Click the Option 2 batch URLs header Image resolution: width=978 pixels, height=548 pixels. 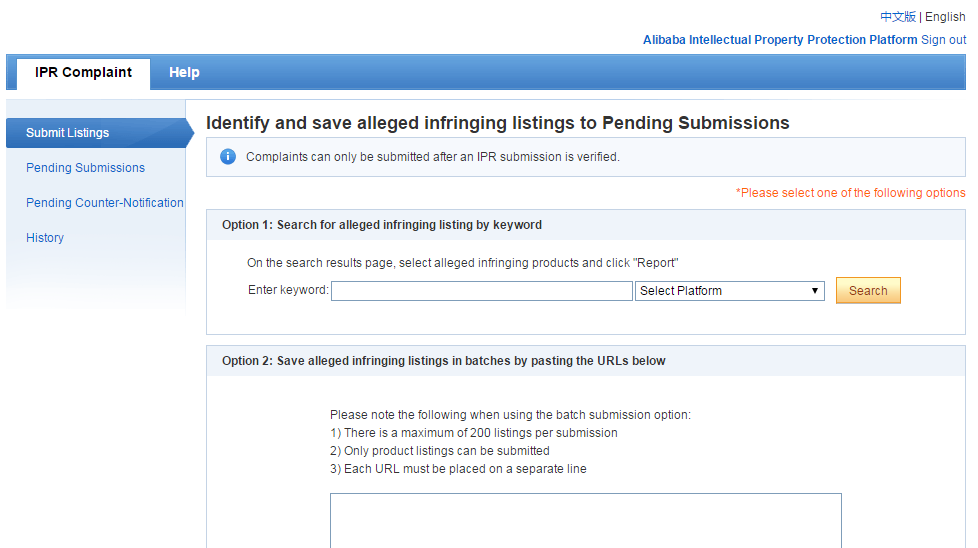coord(443,361)
